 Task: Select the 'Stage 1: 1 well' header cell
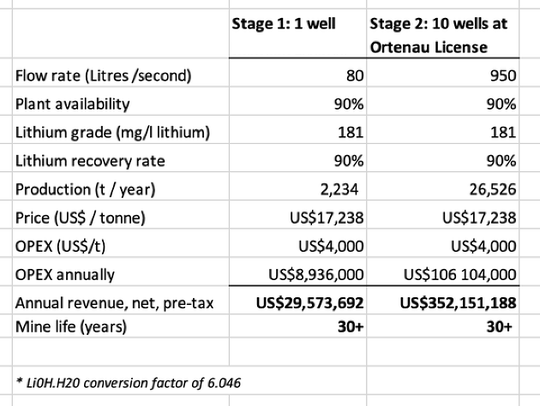click(298, 33)
